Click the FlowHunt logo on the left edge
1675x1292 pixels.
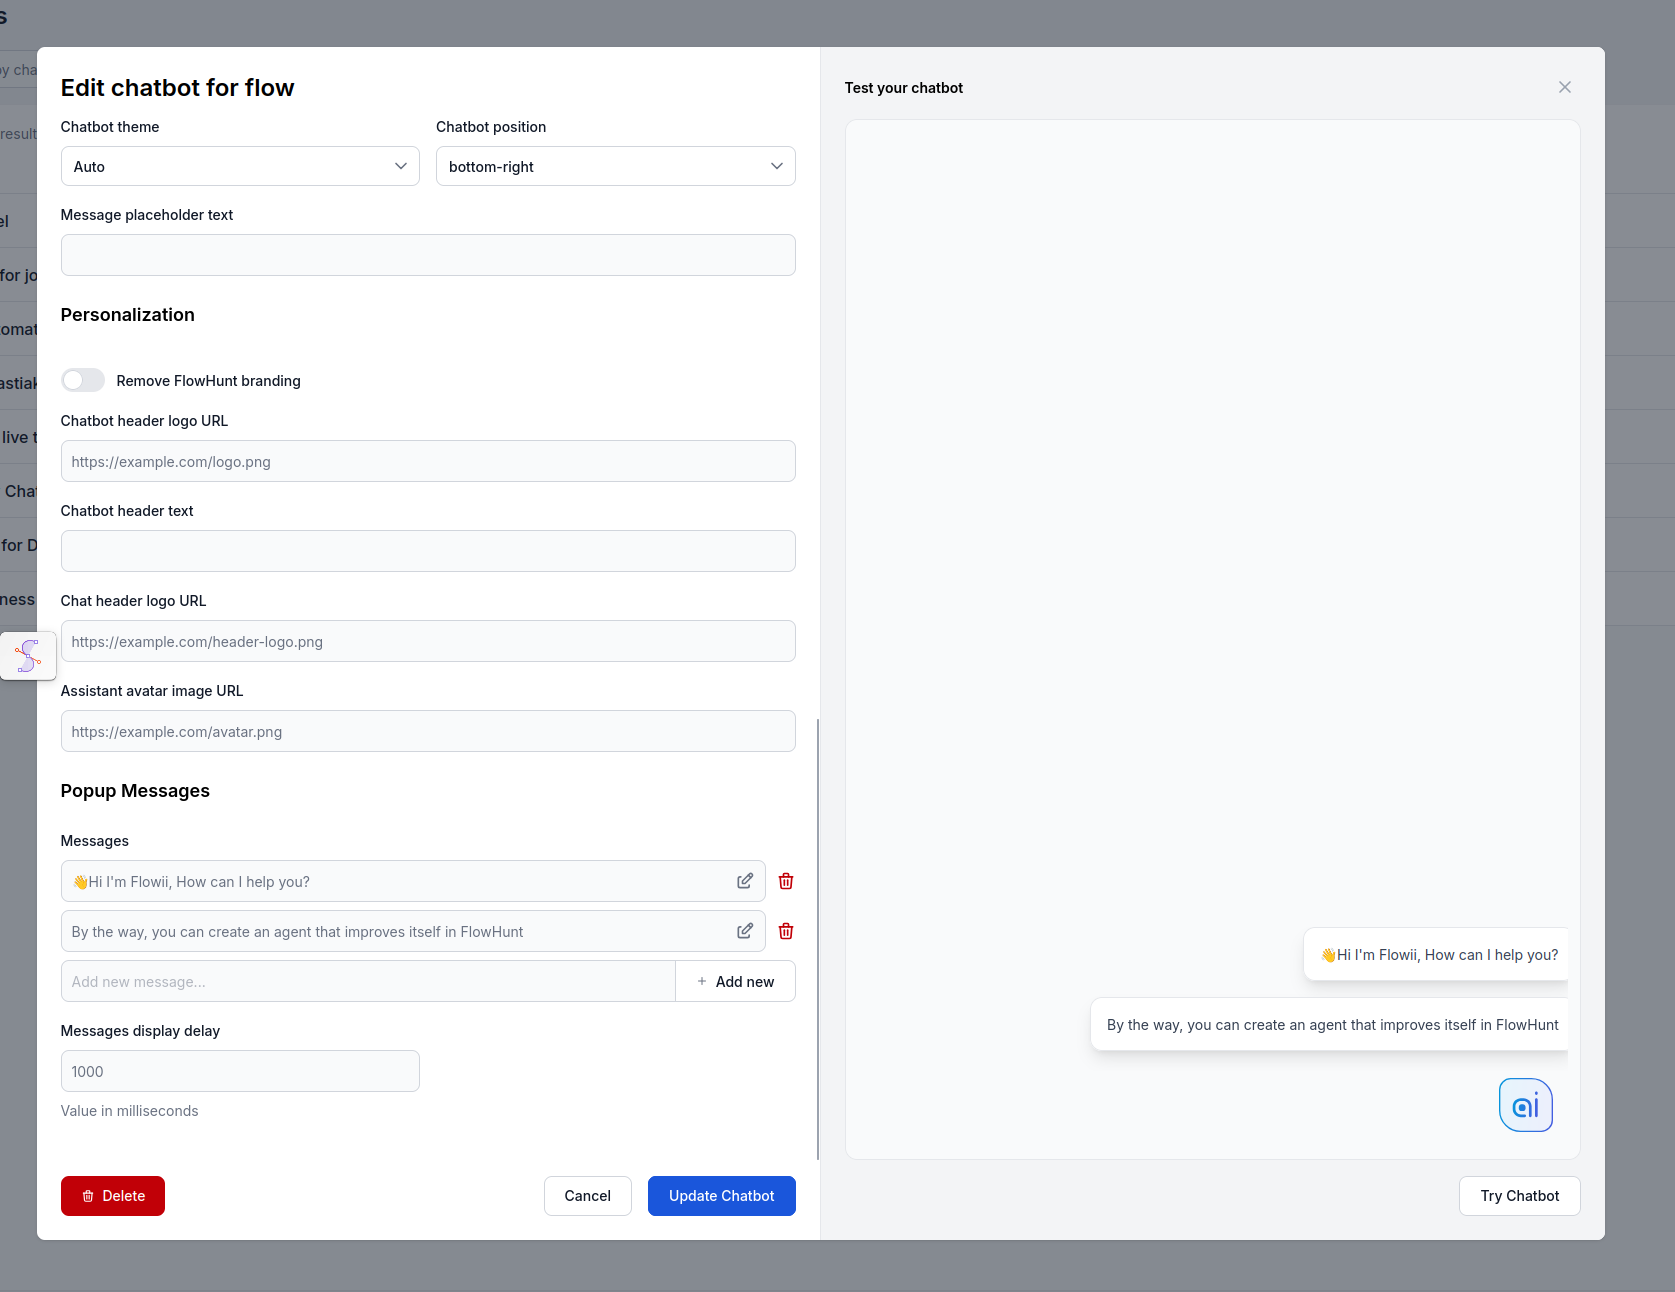coord(27,655)
